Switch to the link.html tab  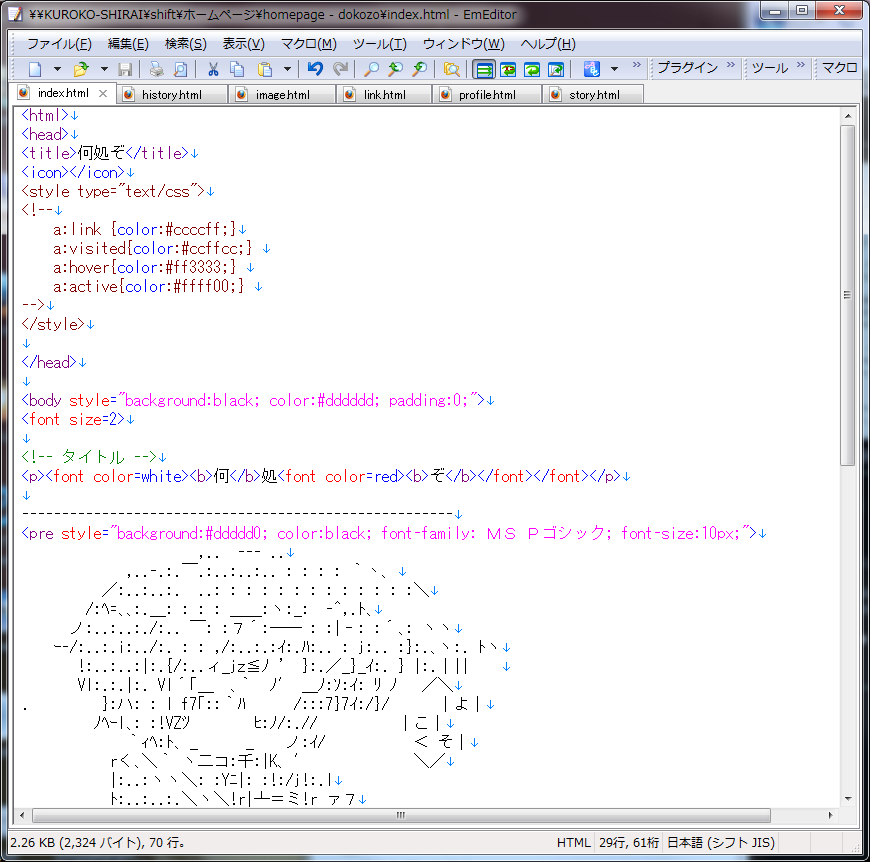click(385, 95)
